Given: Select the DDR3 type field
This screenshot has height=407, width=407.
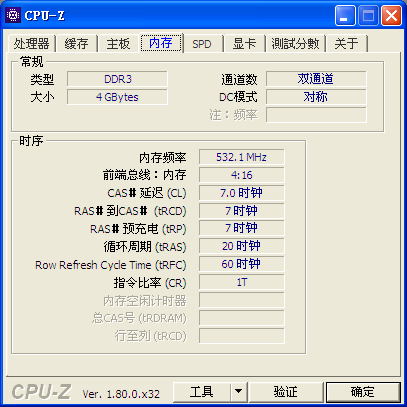Looking at the screenshot, I should [117, 79].
